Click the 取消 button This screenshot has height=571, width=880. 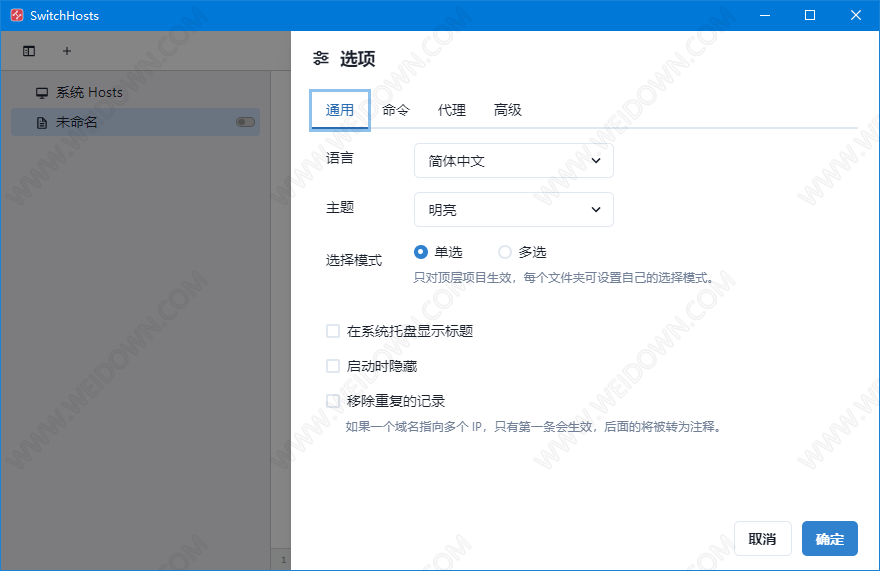click(x=763, y=539)
